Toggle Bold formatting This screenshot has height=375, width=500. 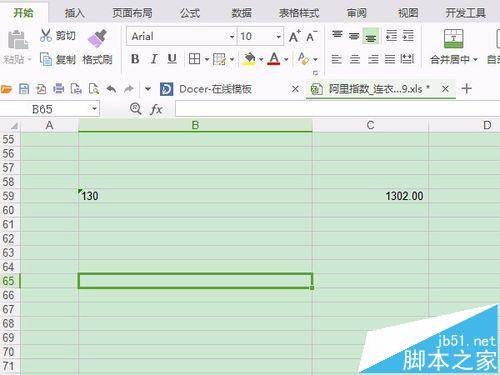[x=135, y=59]
